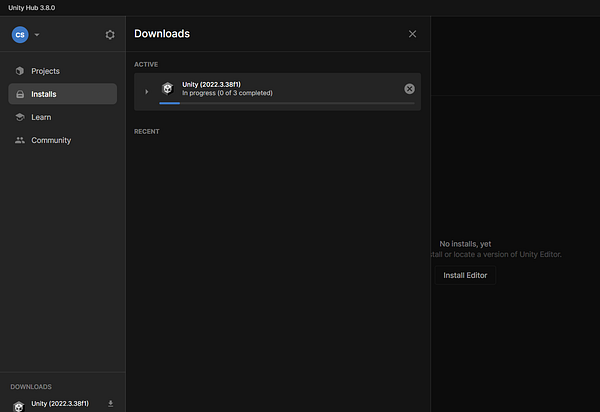Viewport: 600px width, 412px height.
Task: Click the Installs lock icon
Action: [20, 94]
